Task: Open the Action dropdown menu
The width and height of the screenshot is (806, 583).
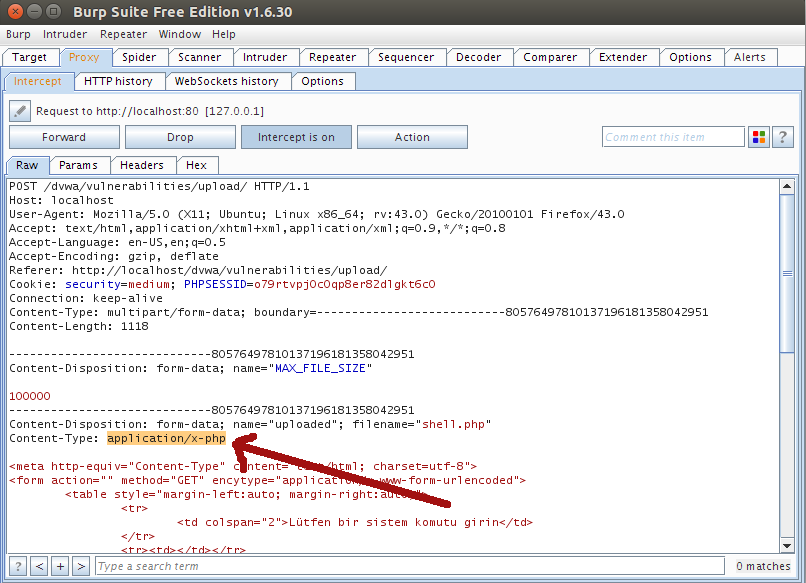Action: click(x=412, y=137)
